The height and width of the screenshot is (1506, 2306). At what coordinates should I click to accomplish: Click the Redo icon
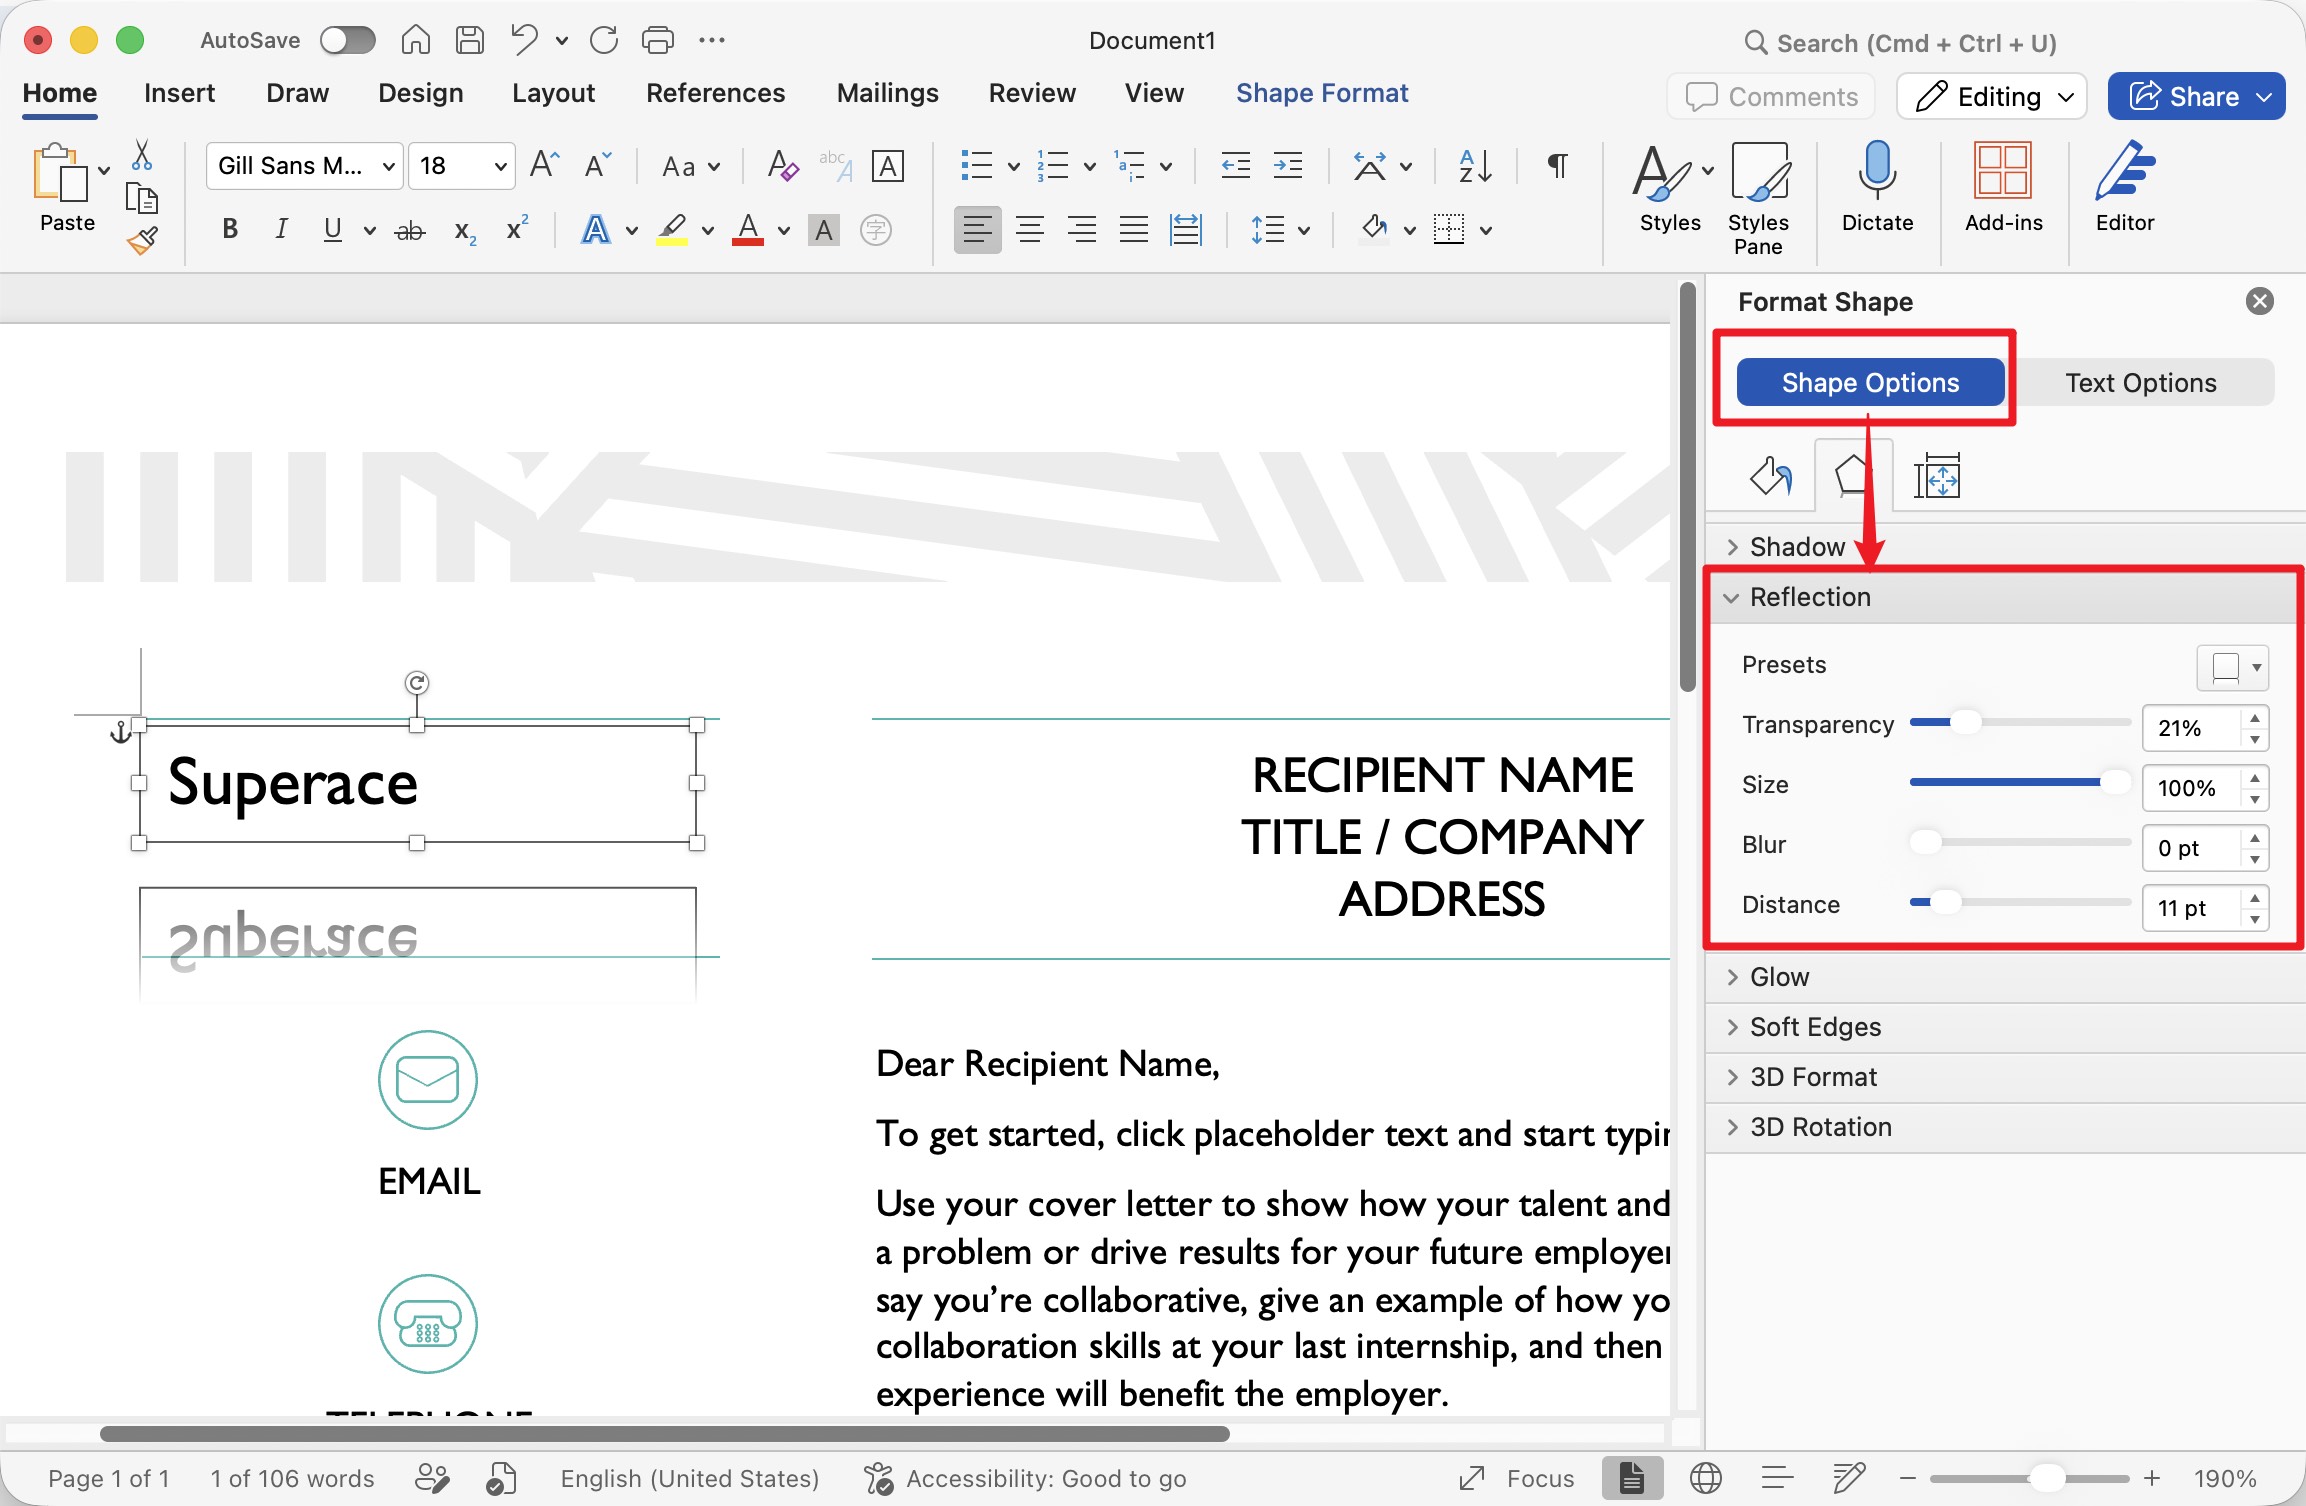click(604, 40)
